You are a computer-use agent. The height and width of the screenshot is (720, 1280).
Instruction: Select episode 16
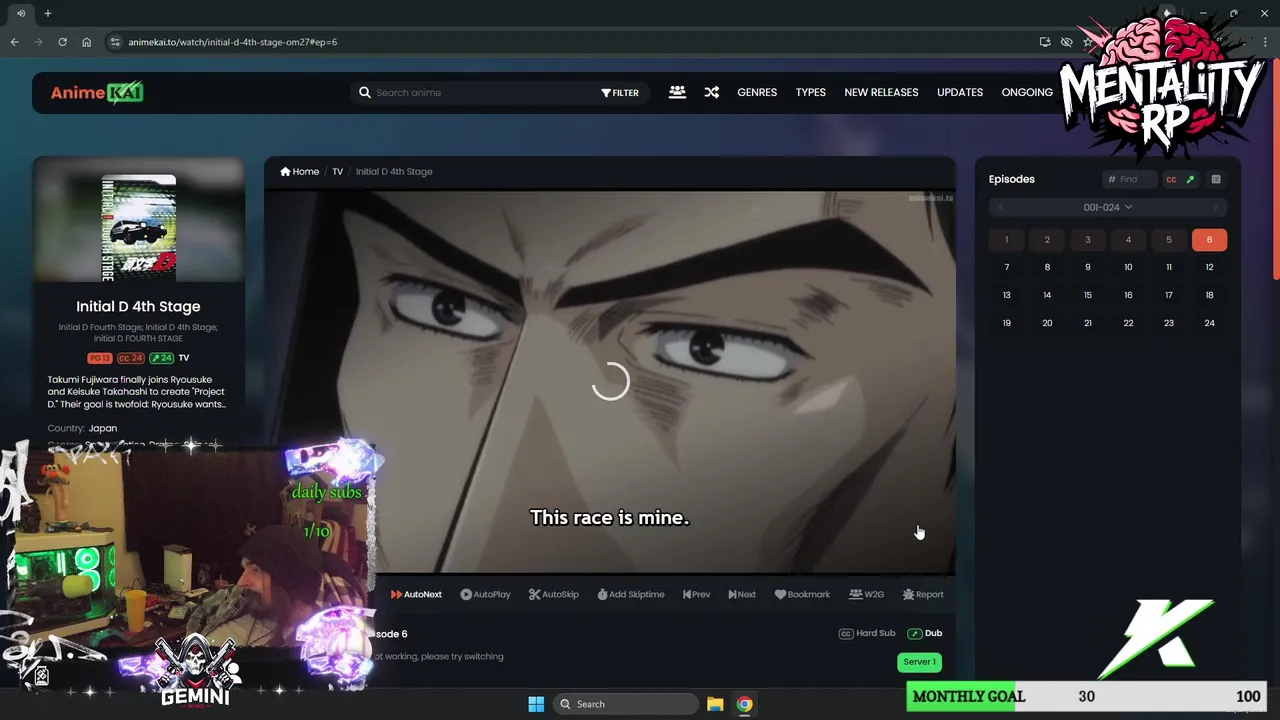pyautogui.click(x=1128, y=295)
